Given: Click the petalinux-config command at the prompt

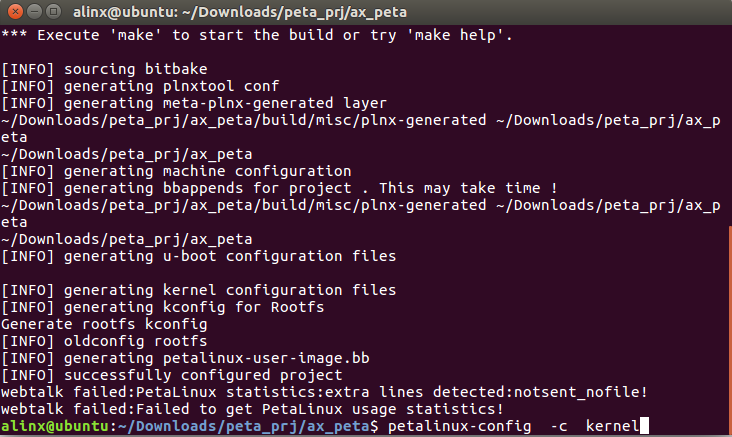Looking at the screenshot, I should click(459, 426).
